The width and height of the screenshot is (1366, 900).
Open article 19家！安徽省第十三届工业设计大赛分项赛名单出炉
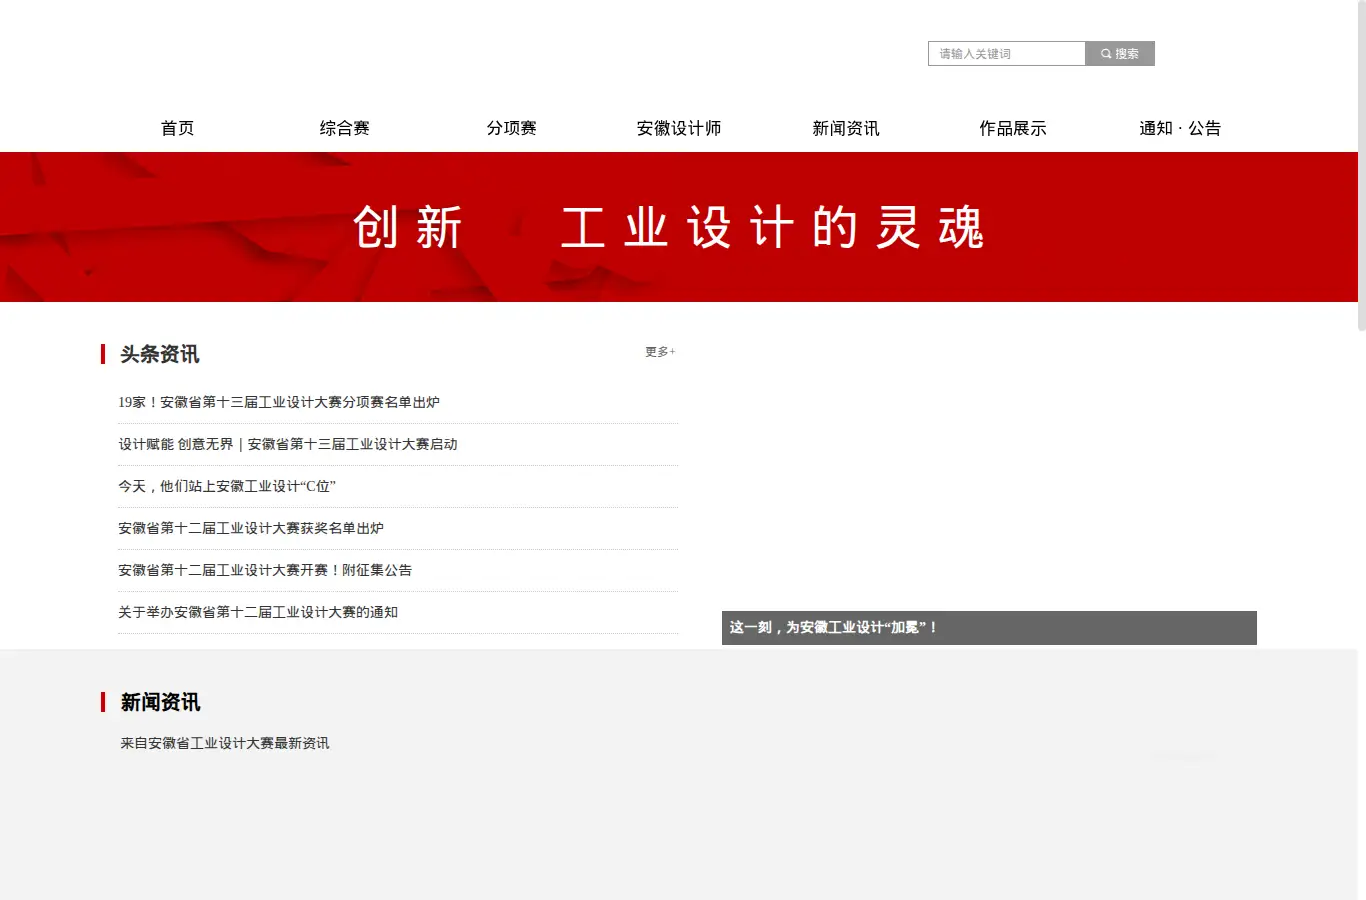click(x=279, y=402)
